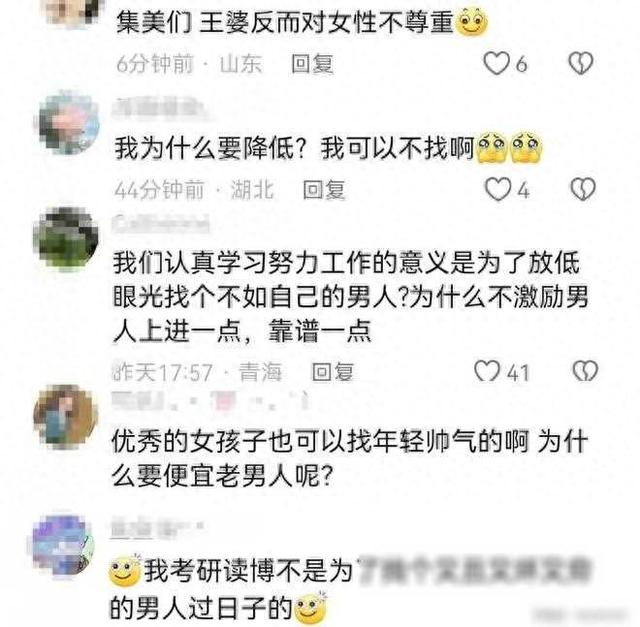
Task: Open the pink-gray avatar above 我为什么要降低
Action: click(x=69, y=122)
